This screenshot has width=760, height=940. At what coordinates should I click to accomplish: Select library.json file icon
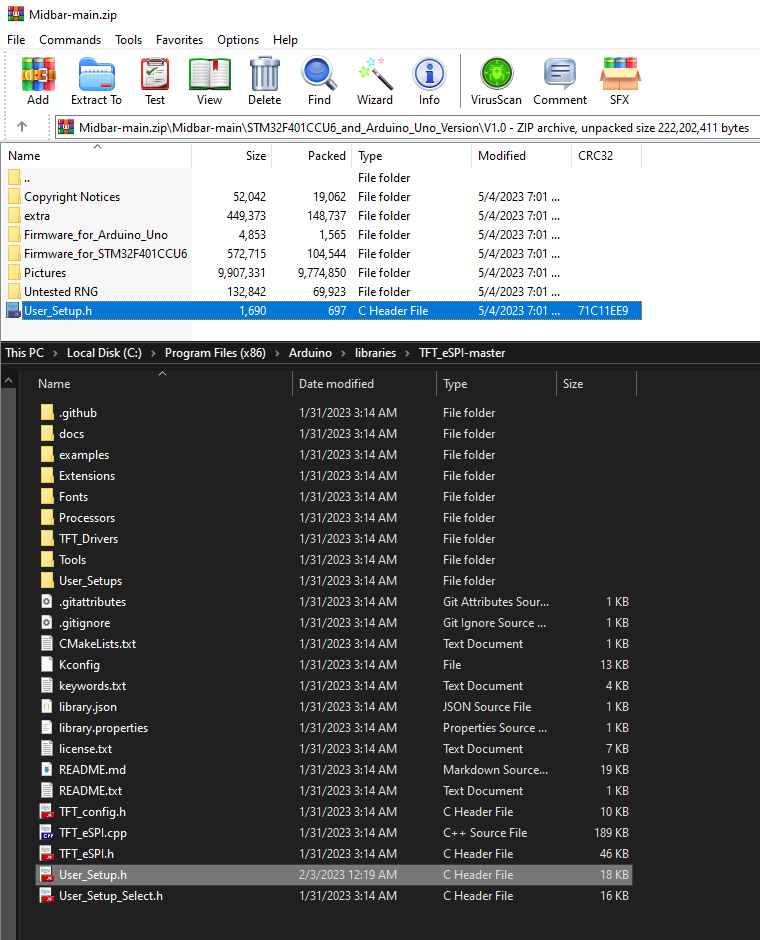coord(47,706)
